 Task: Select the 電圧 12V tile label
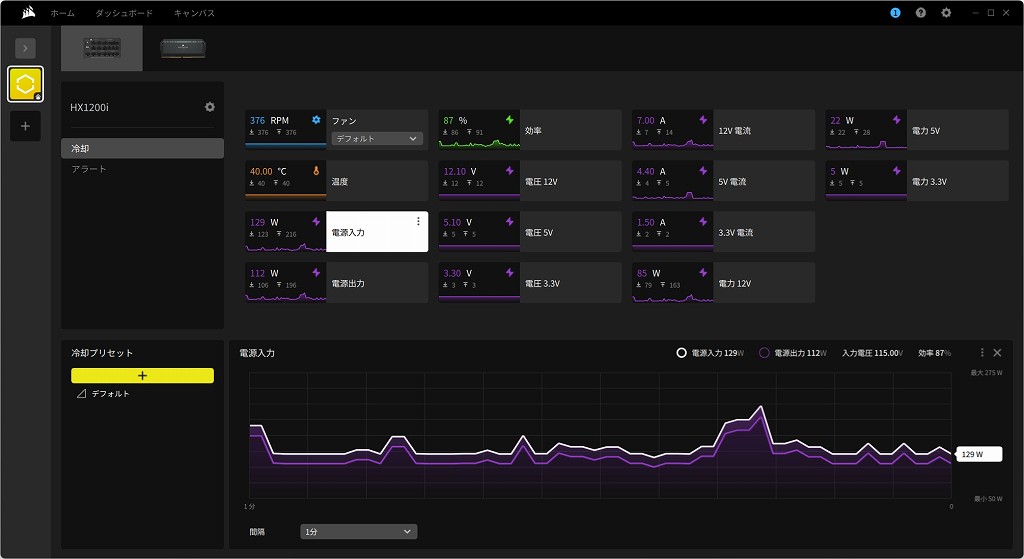click(x=541, y=182)
